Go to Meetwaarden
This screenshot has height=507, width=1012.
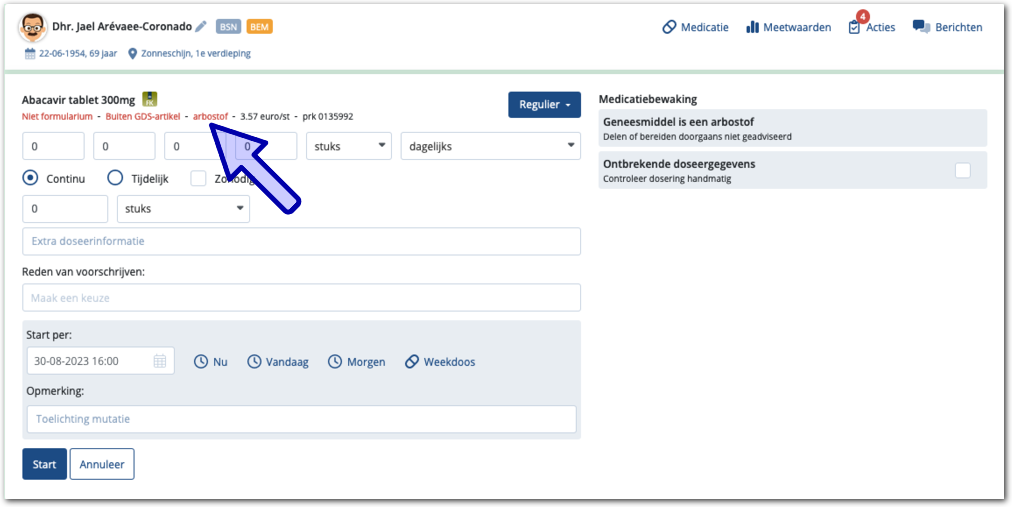pos(788,27)
